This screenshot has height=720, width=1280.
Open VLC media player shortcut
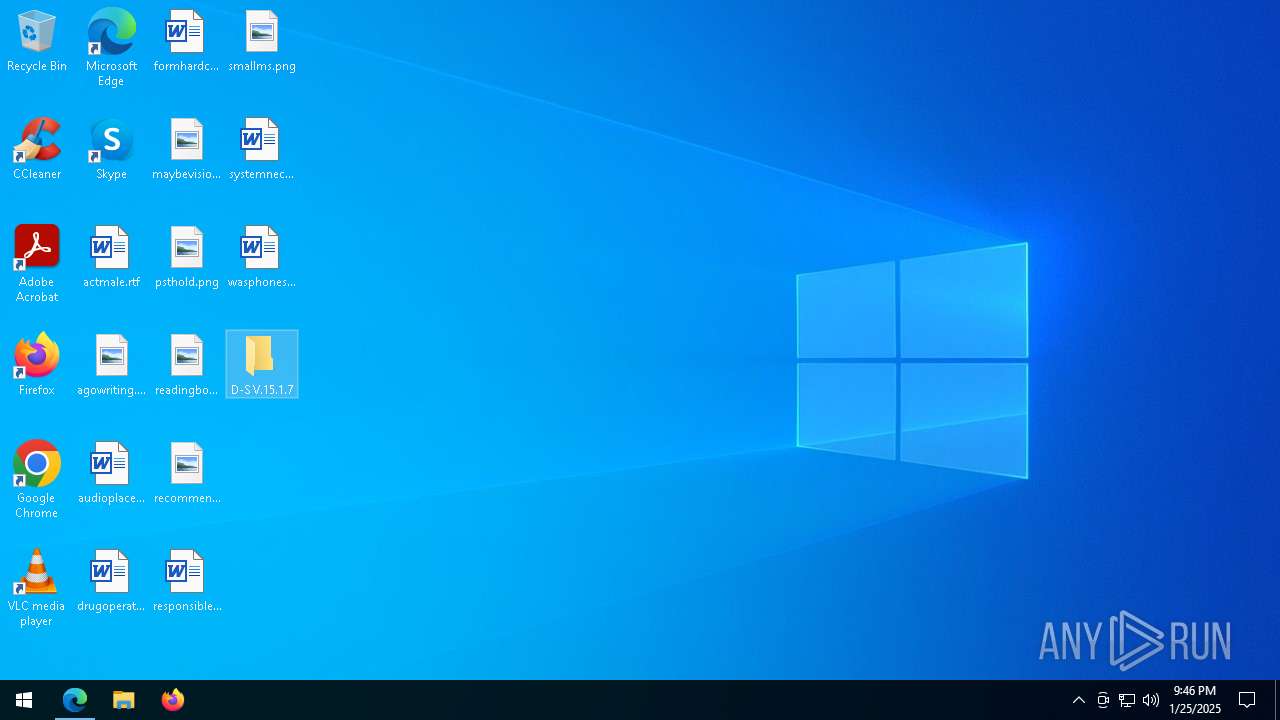(x=37, y=588)
